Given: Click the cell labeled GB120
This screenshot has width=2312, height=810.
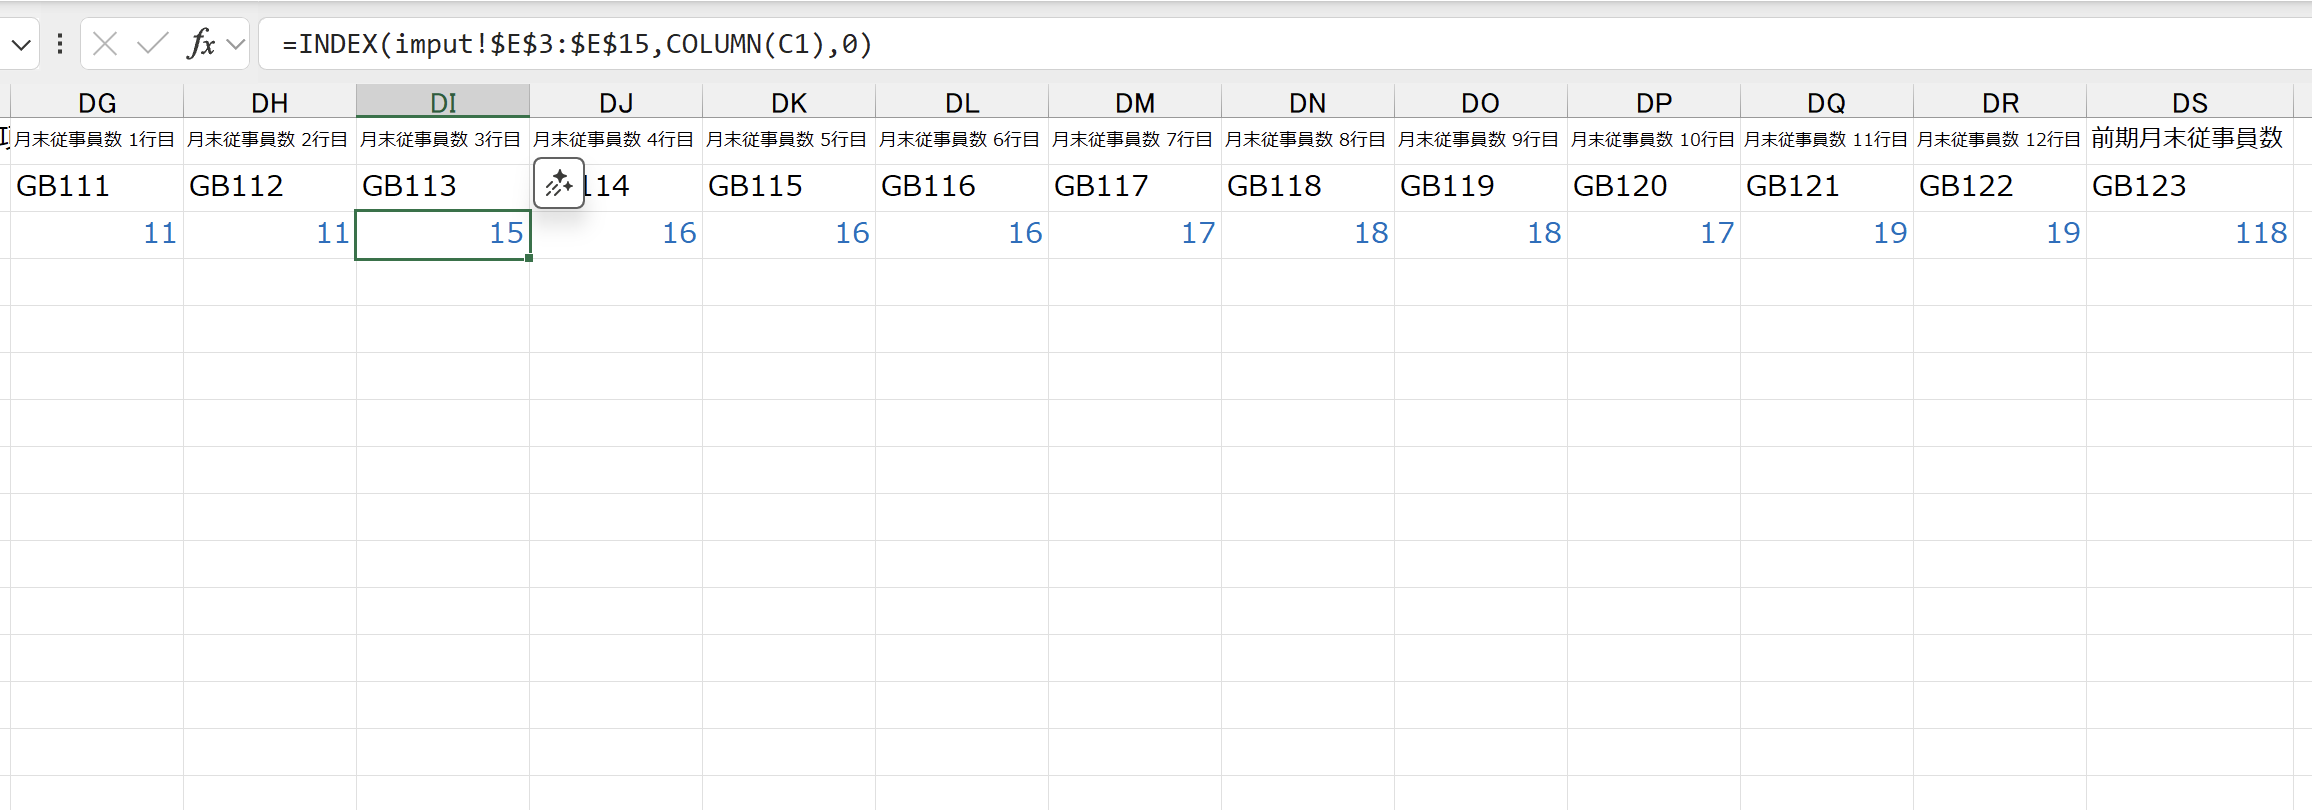Looking at the screenshot, I should pos(1654,186).
